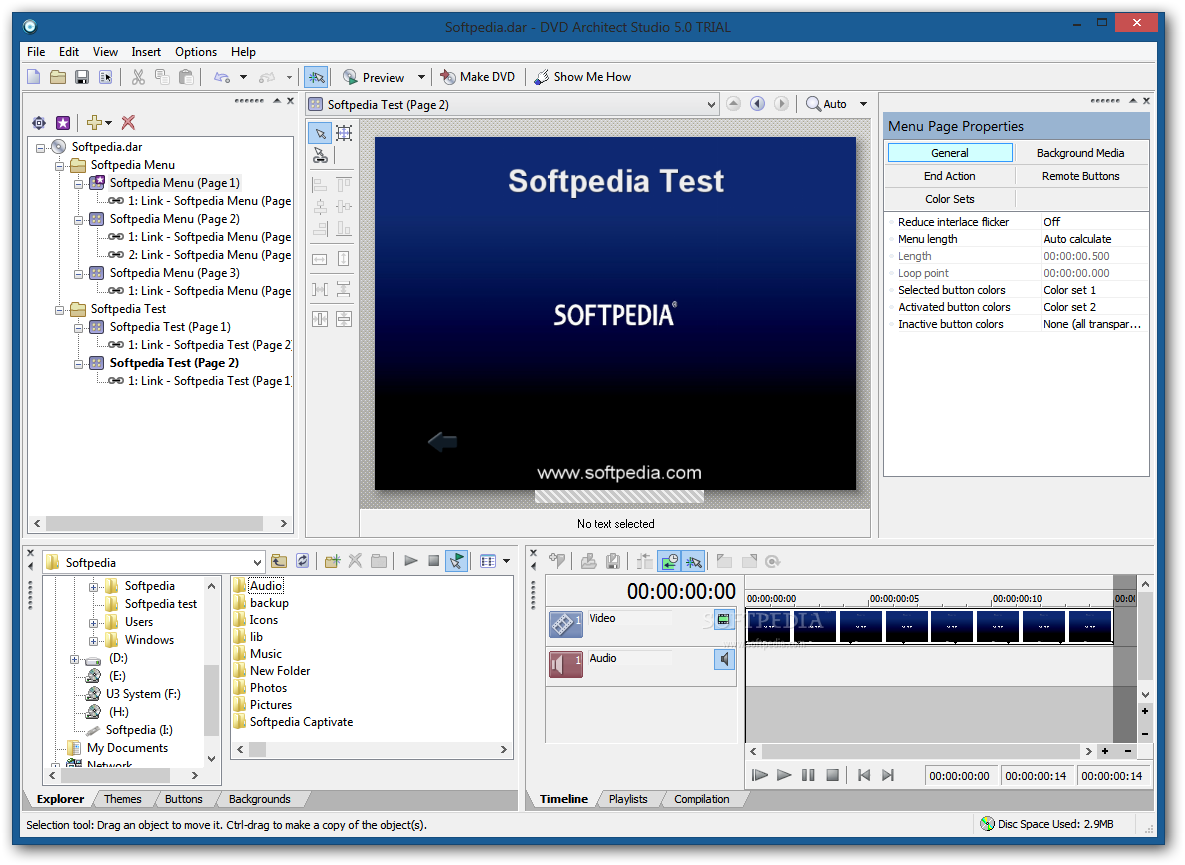Open the Show Me How tutorials
The width and height of the screenshot is (1185, 865).
coord(583,77)
